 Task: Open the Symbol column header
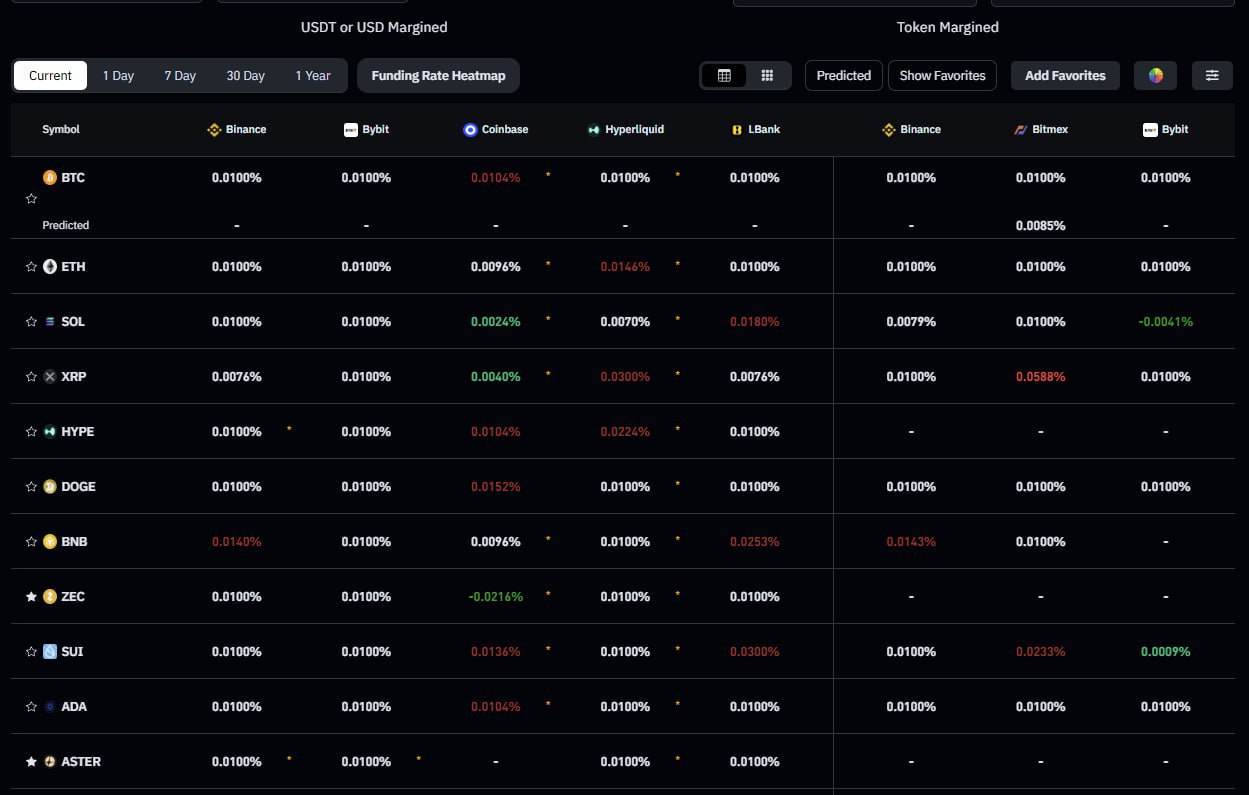tap(61, 129)
